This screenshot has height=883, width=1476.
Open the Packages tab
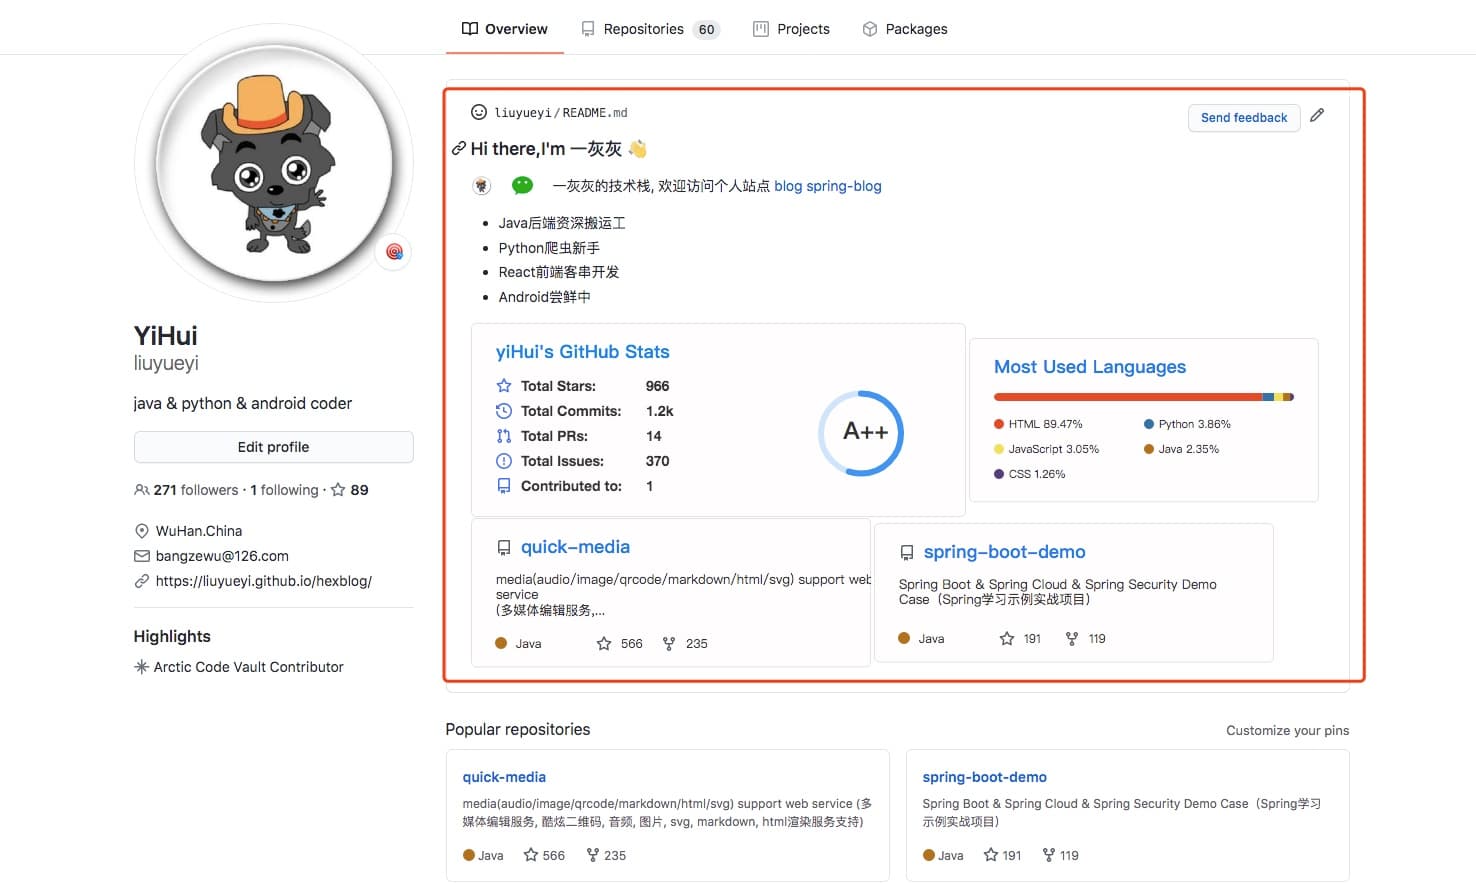(904, 29)
